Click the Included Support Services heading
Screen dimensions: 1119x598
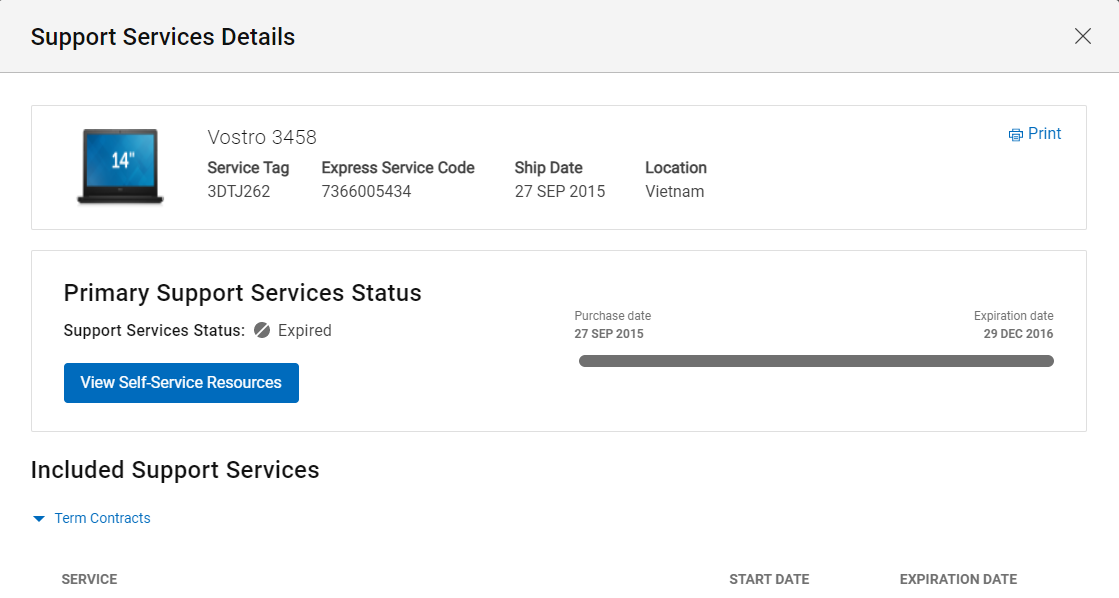(175, 470)
